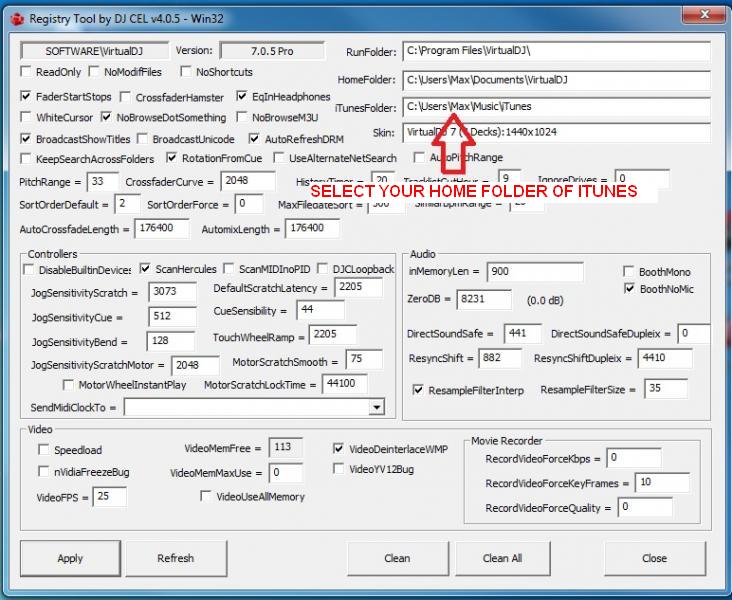Click the ResyncShift field

500,359
